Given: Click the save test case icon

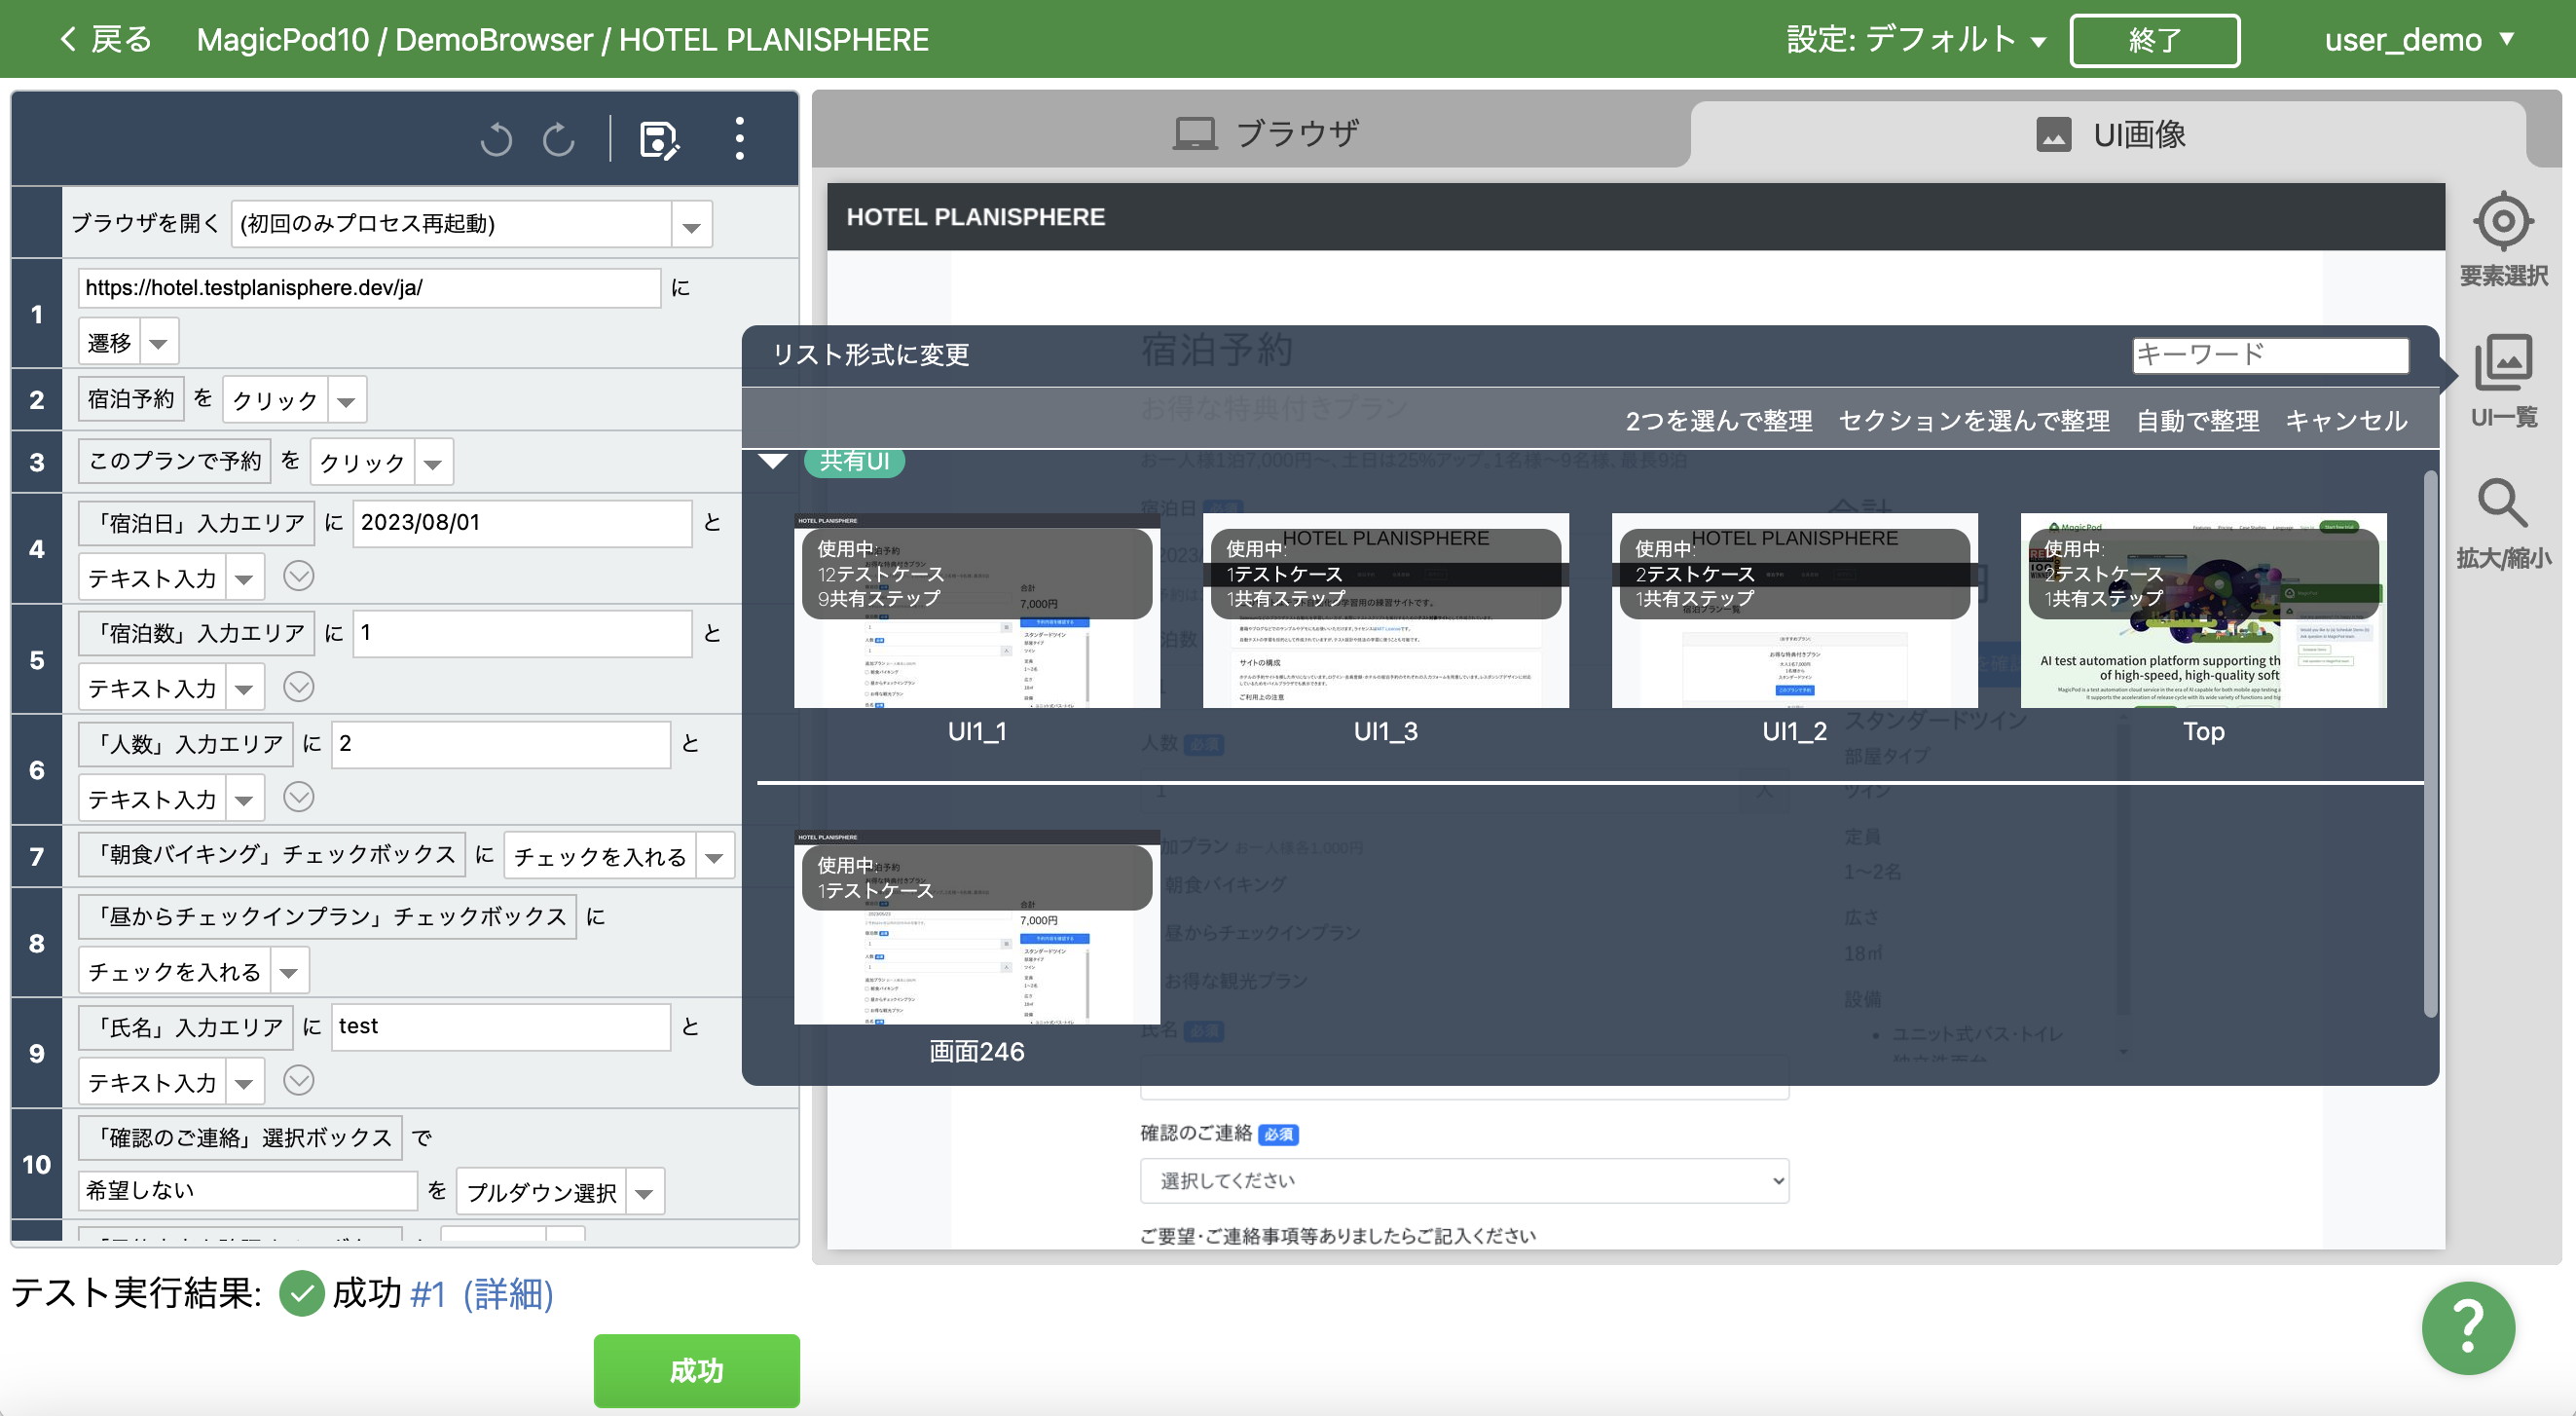Looking at the screenshot, I should (x=659, y=140).
